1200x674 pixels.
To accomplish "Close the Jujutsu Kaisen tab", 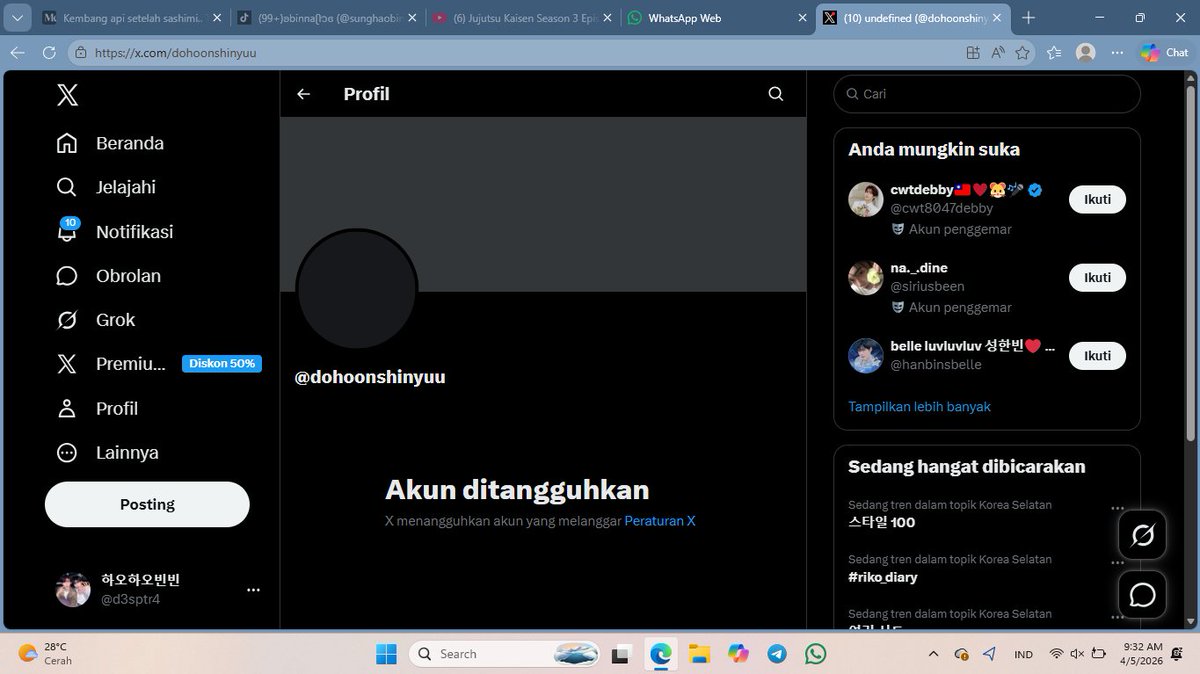I will pyautogui.click(x=607, y=18).
